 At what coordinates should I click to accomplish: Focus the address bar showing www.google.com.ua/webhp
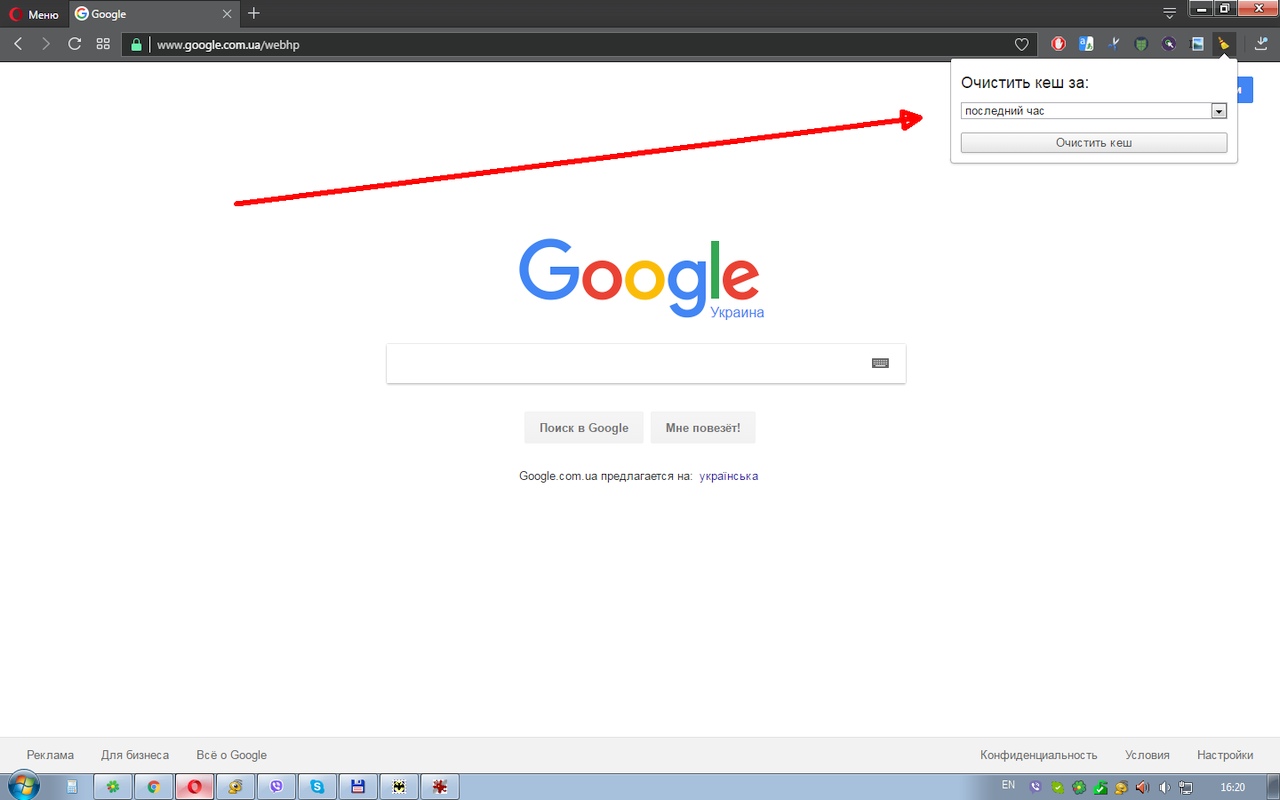click(580, 44)
